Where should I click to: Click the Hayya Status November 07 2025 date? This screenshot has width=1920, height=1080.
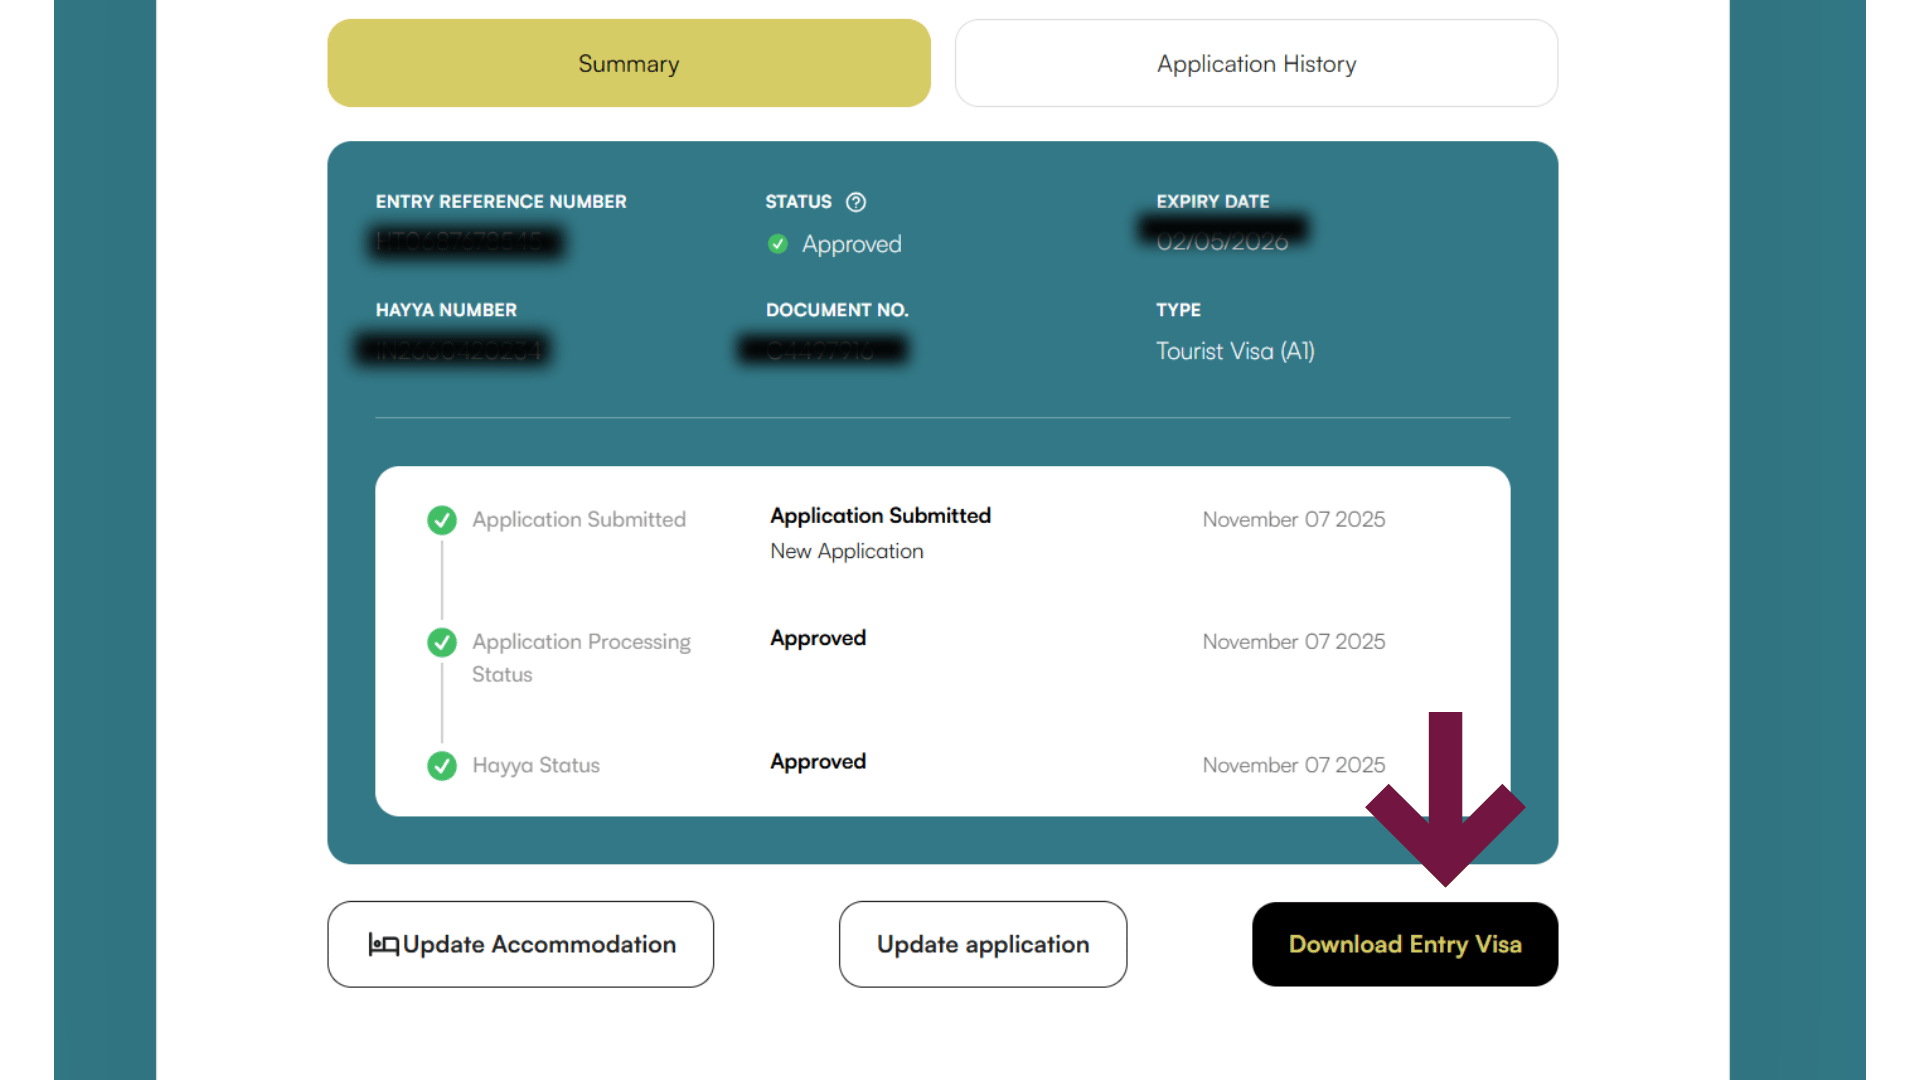[x=1294, y=765]
